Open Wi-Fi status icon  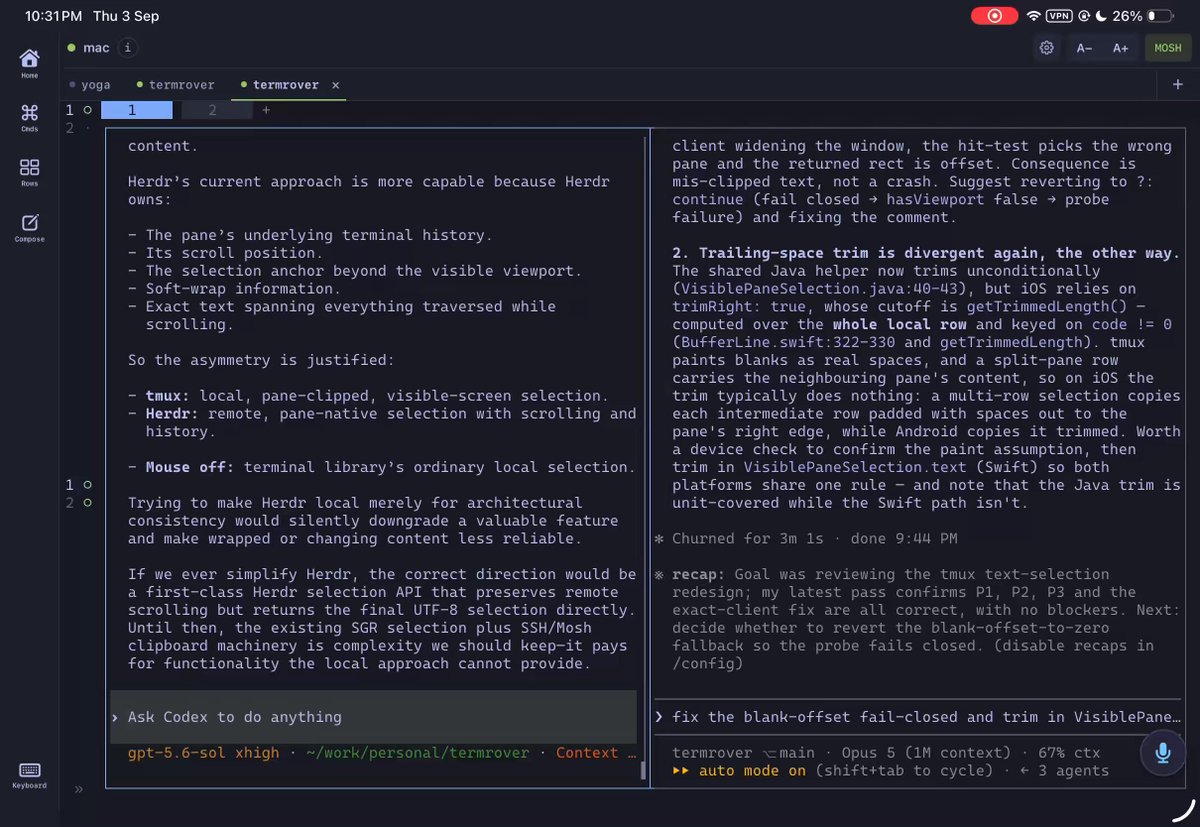pyautogui.click(x=1033, y=16)
